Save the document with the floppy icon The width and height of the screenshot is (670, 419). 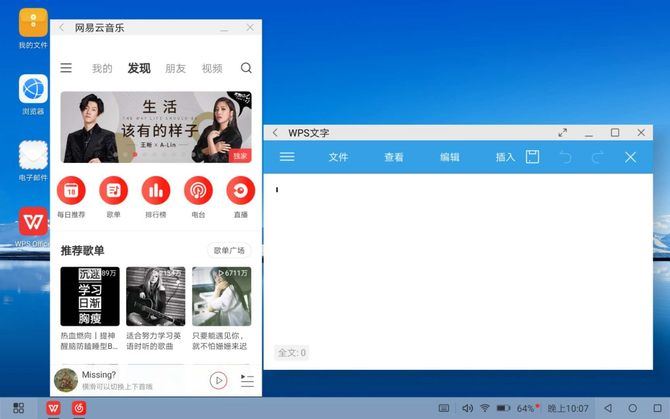pyautogui.click(x=532, y=157)
